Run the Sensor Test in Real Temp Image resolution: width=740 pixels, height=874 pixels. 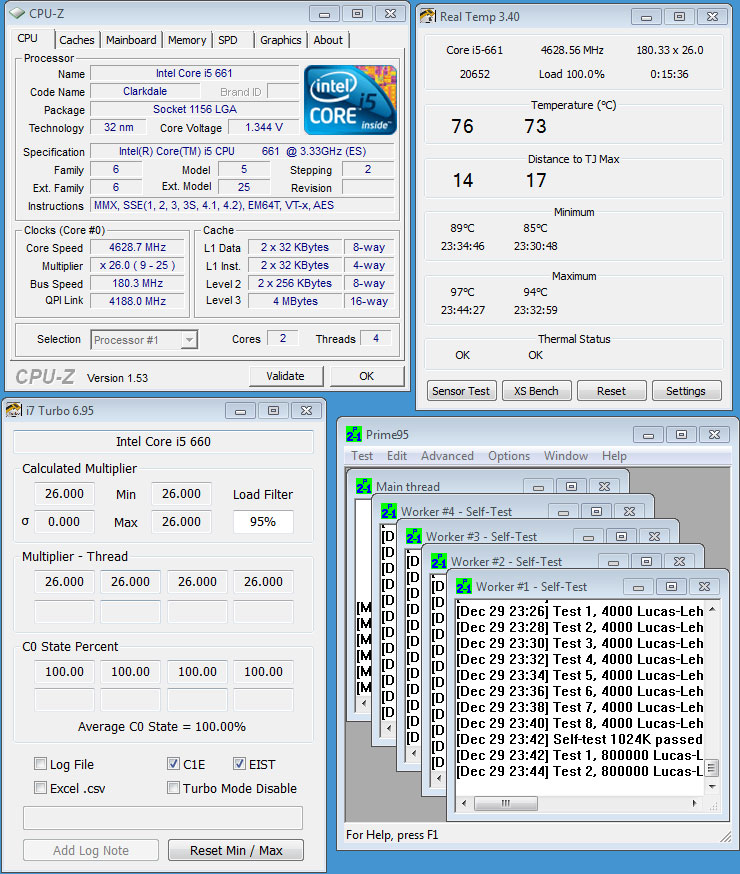461,391
